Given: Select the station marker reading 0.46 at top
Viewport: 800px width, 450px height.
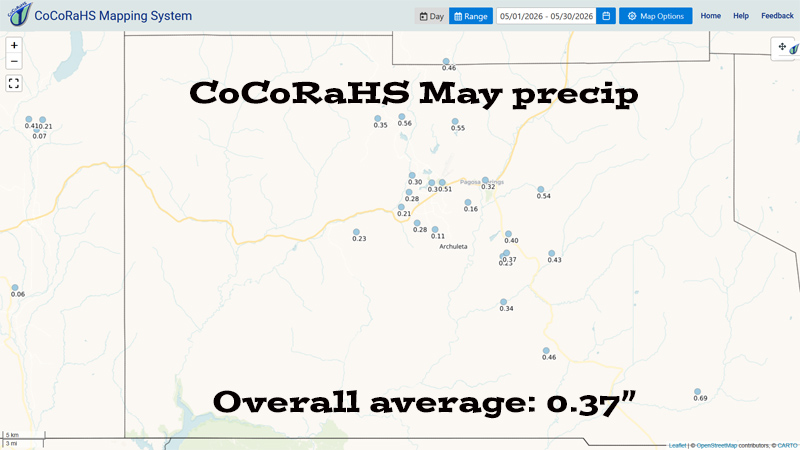Looking at the screenshot, I should pyautogui.click(x=446, y=61).
